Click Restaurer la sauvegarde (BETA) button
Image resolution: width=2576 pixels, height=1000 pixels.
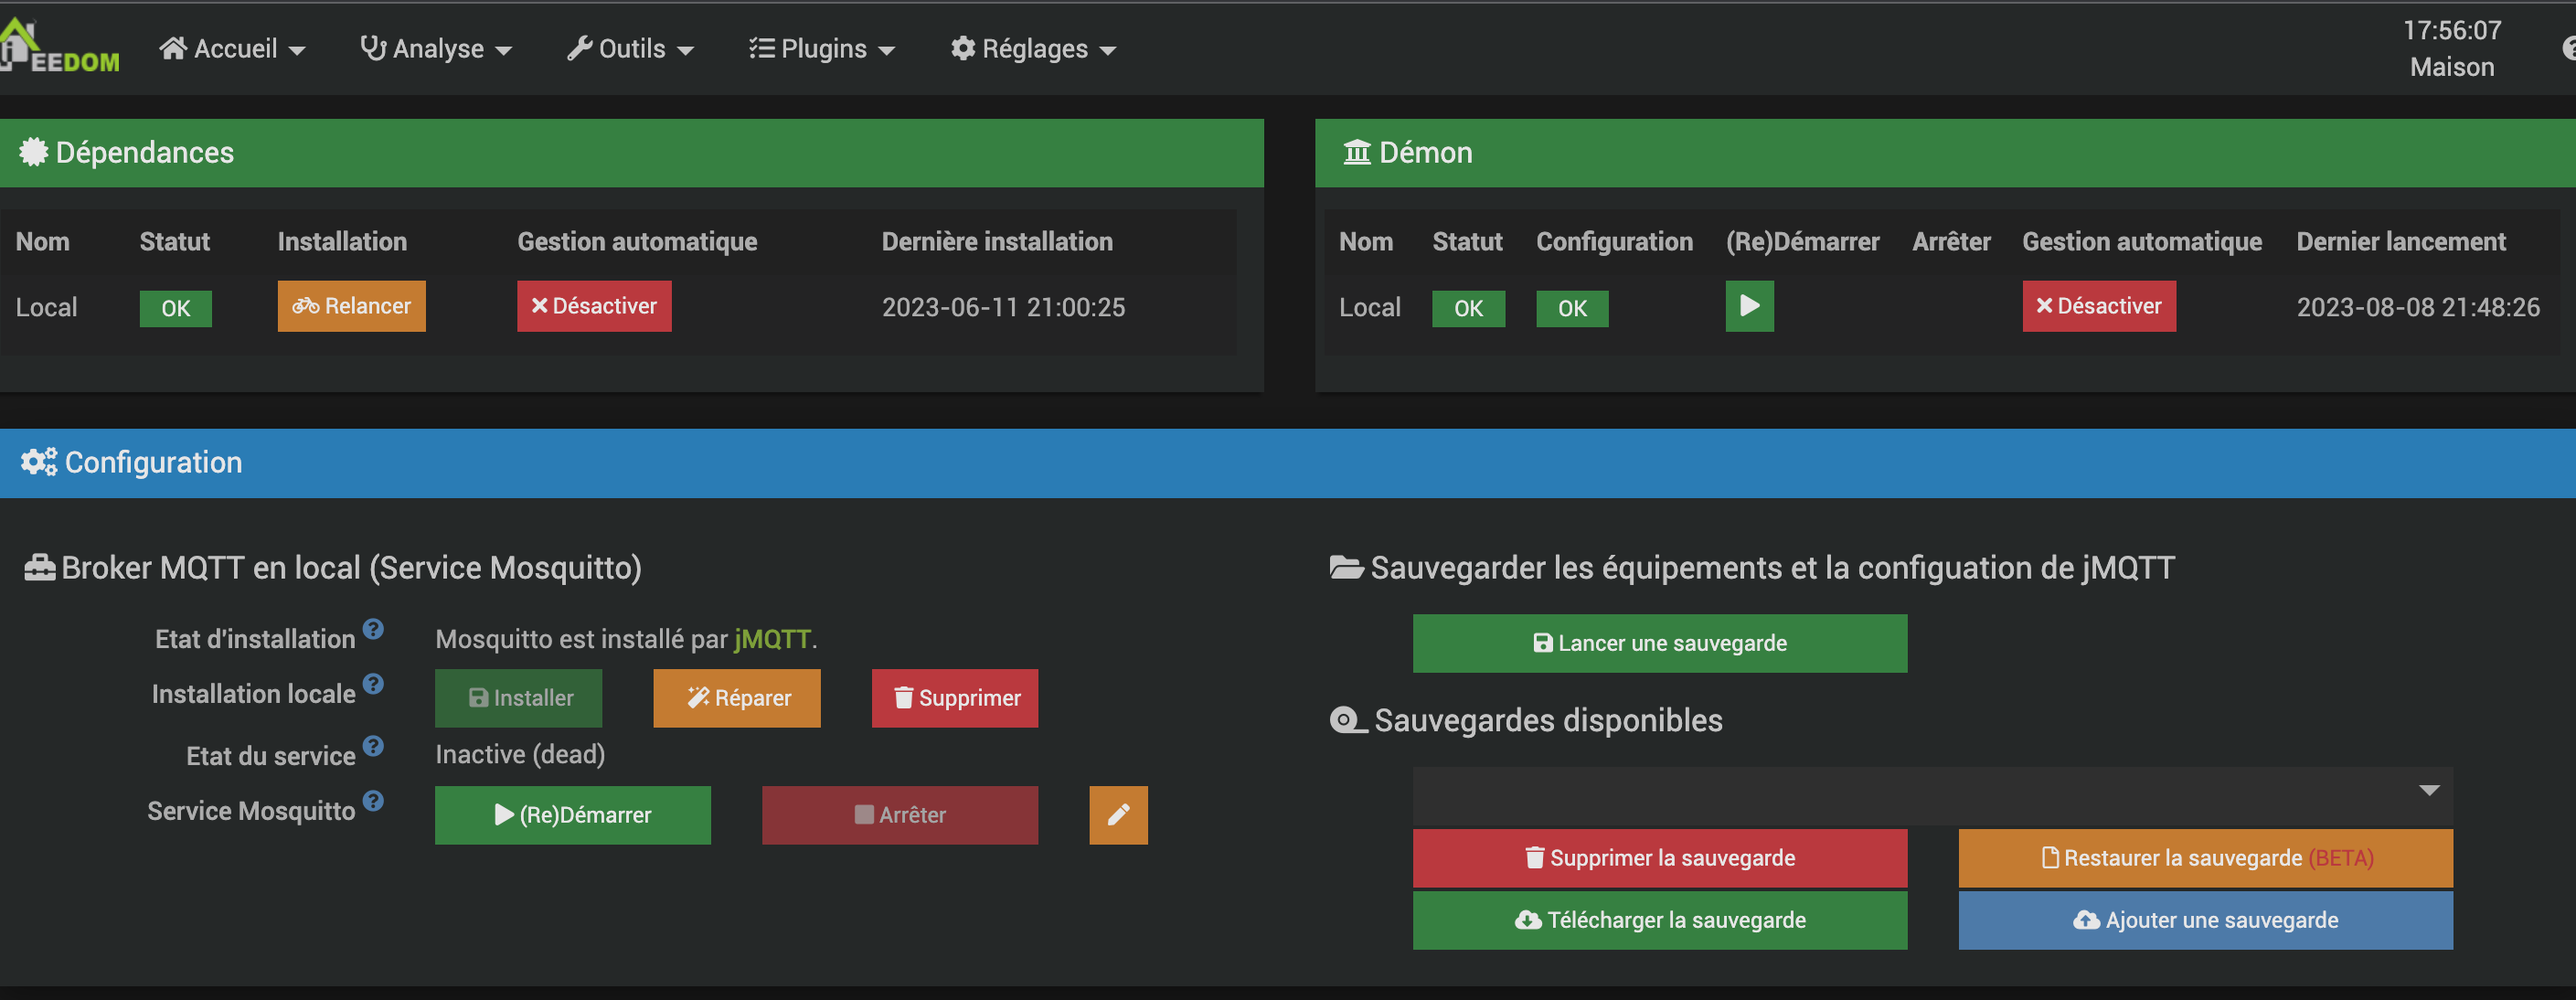2204,858
